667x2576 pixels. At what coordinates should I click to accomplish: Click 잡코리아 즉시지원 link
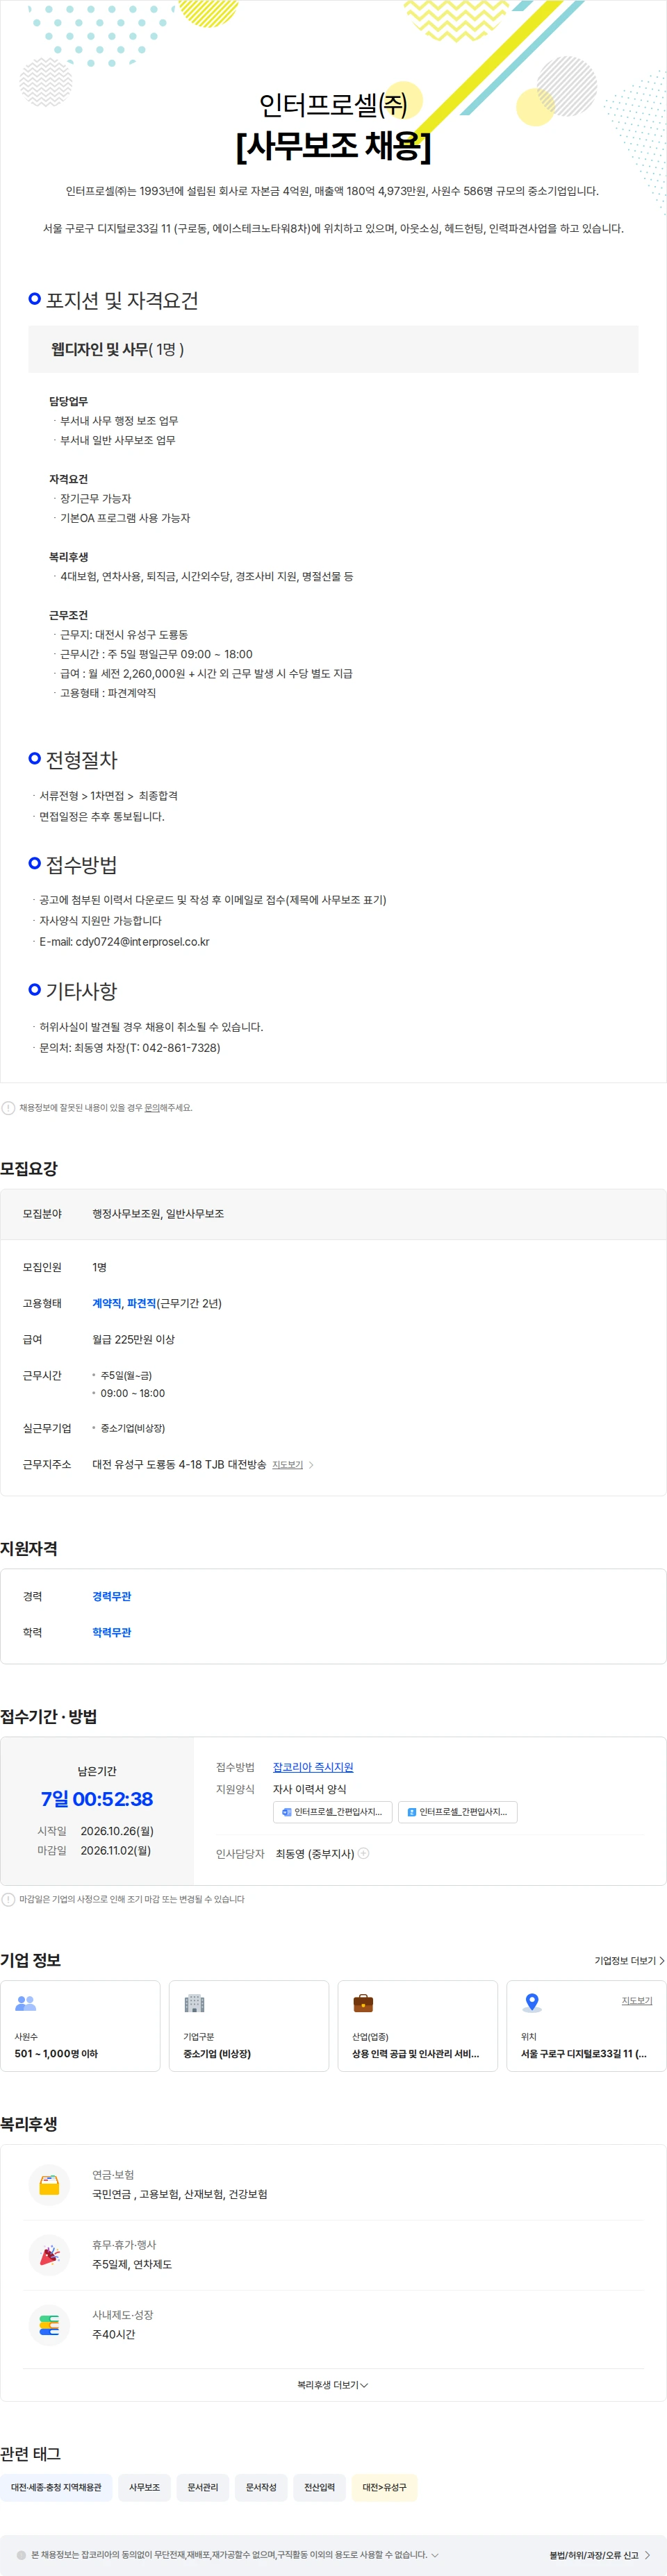[x=313, y=1767]
